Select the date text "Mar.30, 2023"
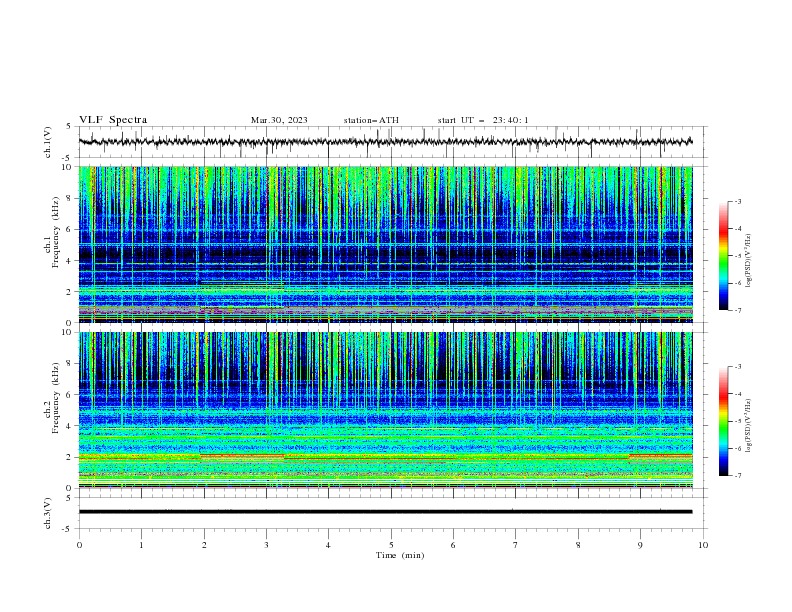 (279, 120)
